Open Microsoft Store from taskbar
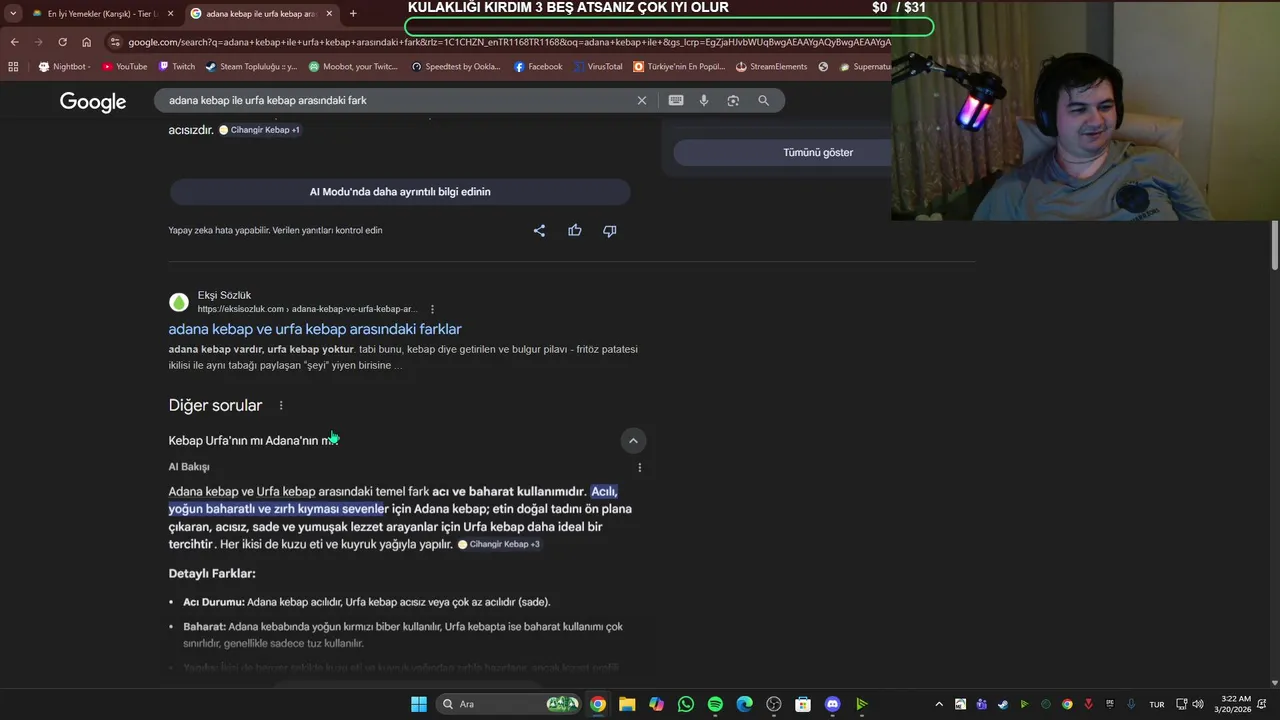 point(803,704)
